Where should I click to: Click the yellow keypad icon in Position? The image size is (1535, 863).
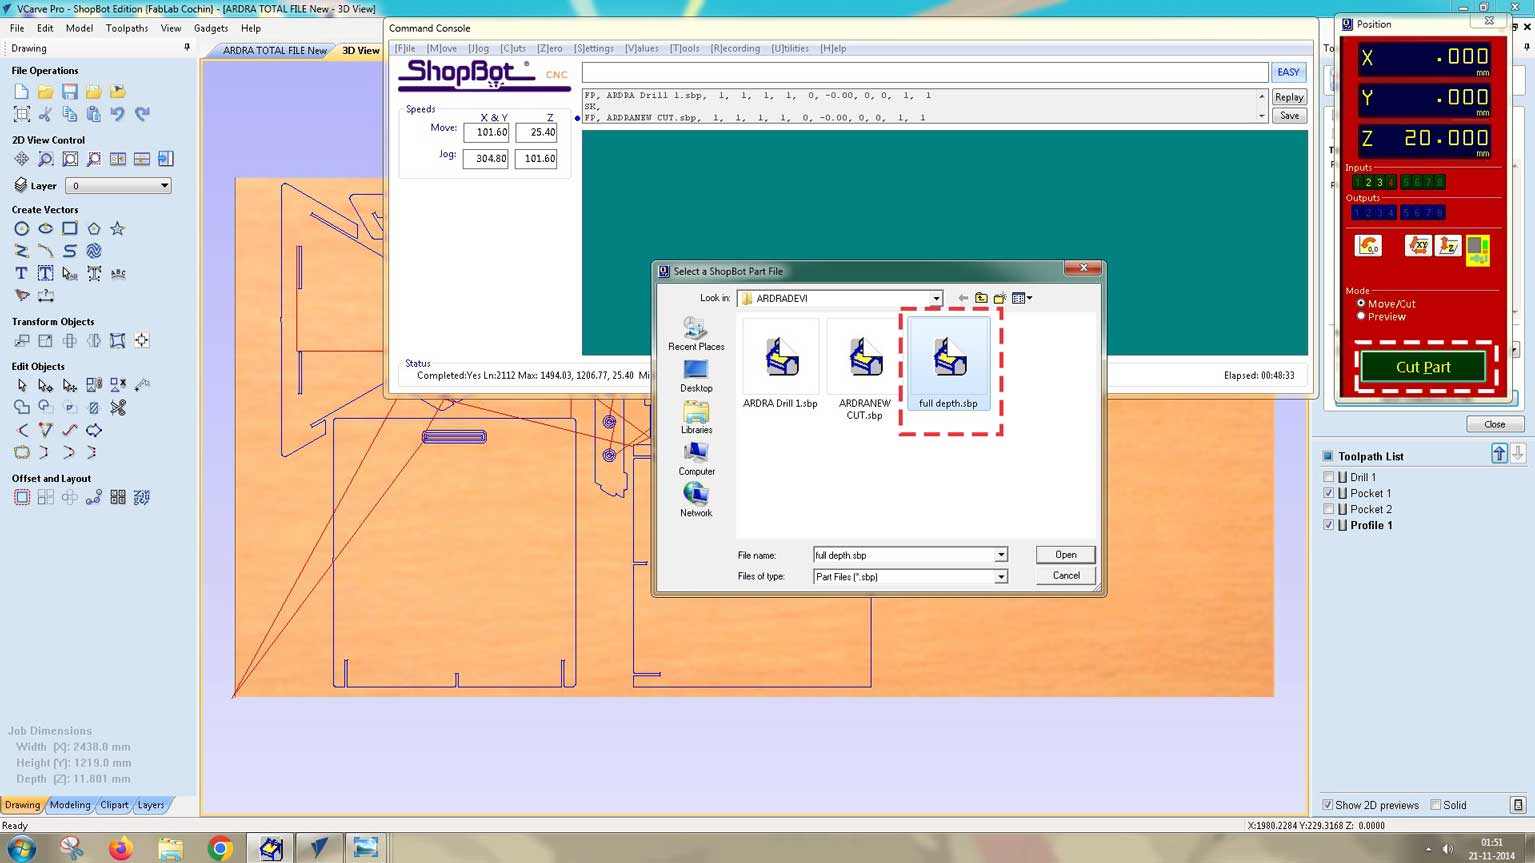1478,250
